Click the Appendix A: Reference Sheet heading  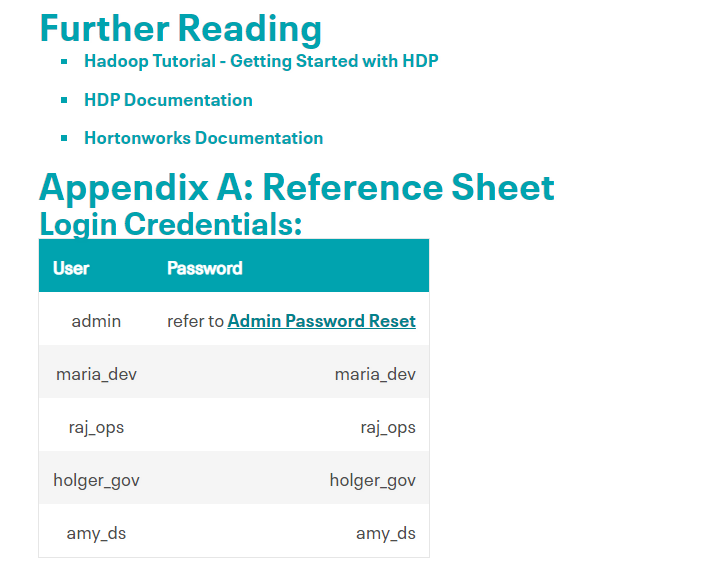pyautogui.click(x=296, y=187)
